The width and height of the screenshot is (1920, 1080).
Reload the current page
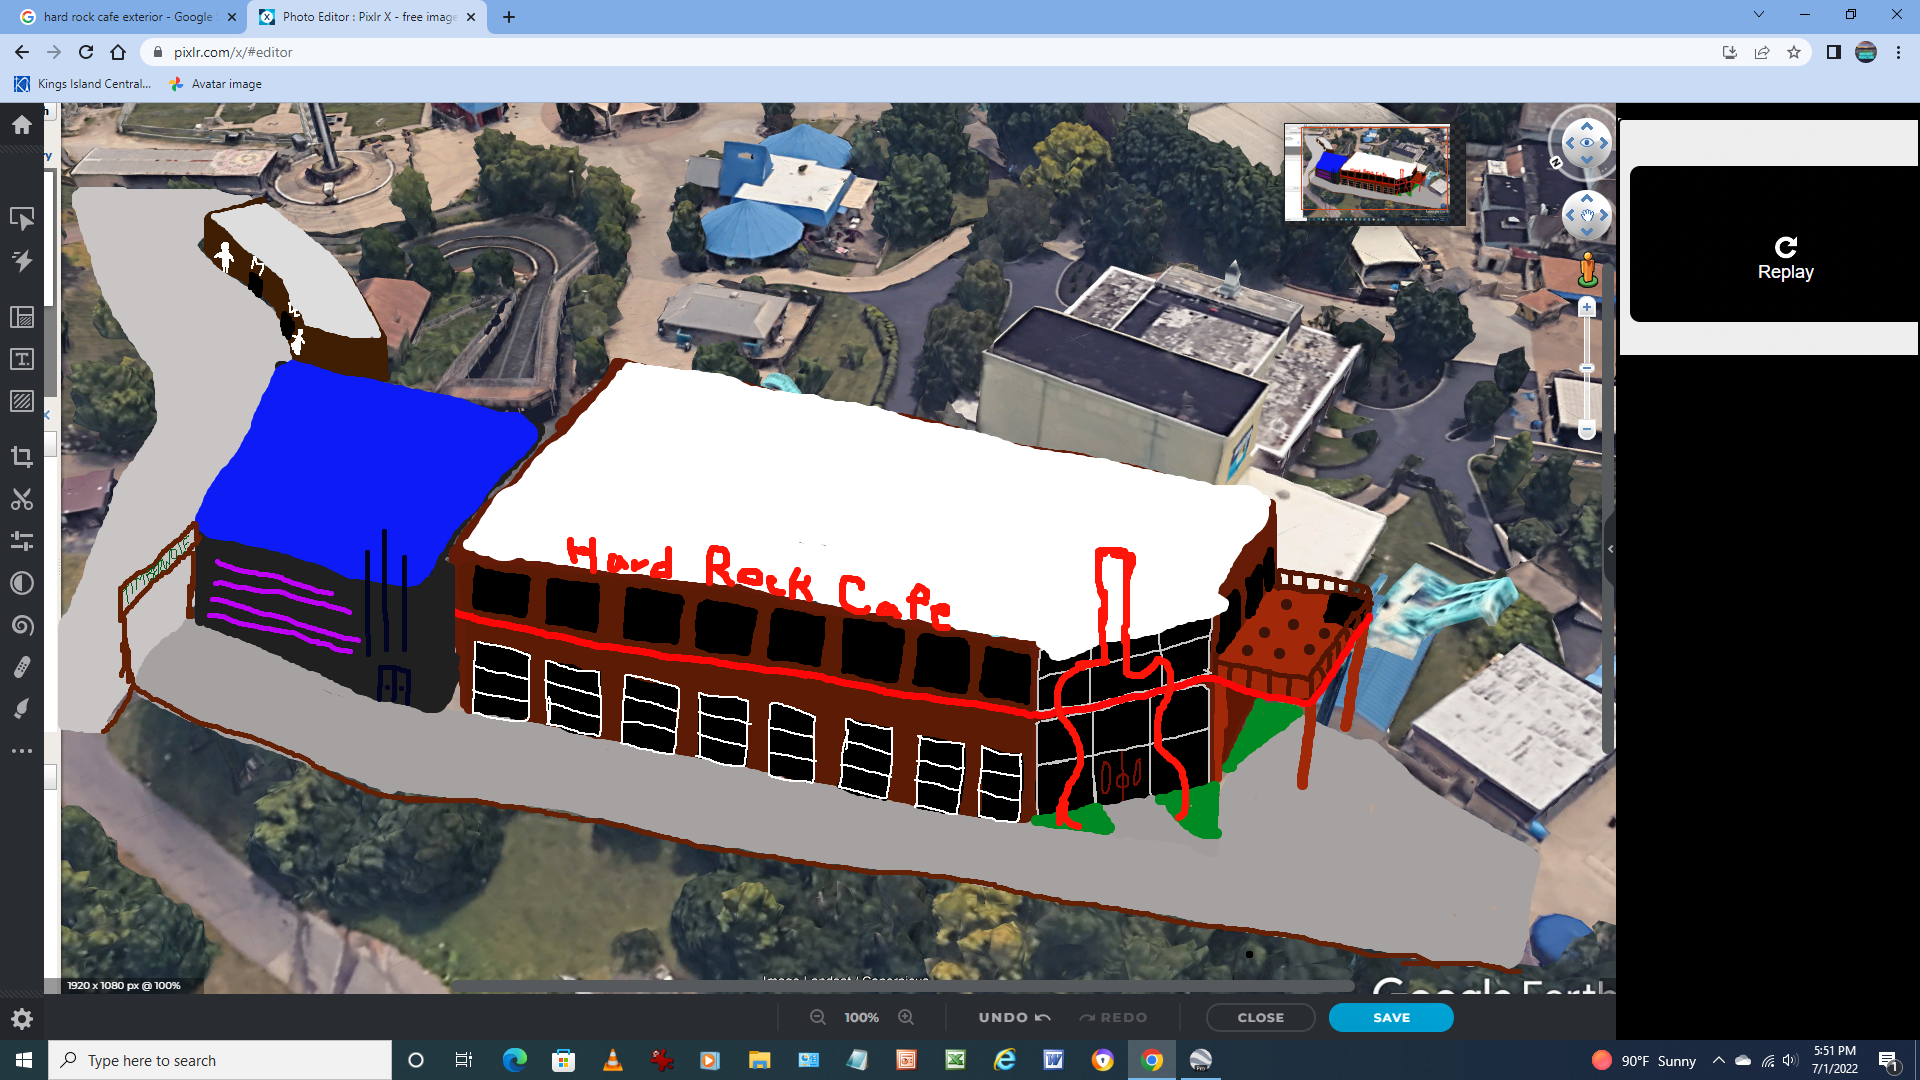pyautogui.click(x=86, y=52)
